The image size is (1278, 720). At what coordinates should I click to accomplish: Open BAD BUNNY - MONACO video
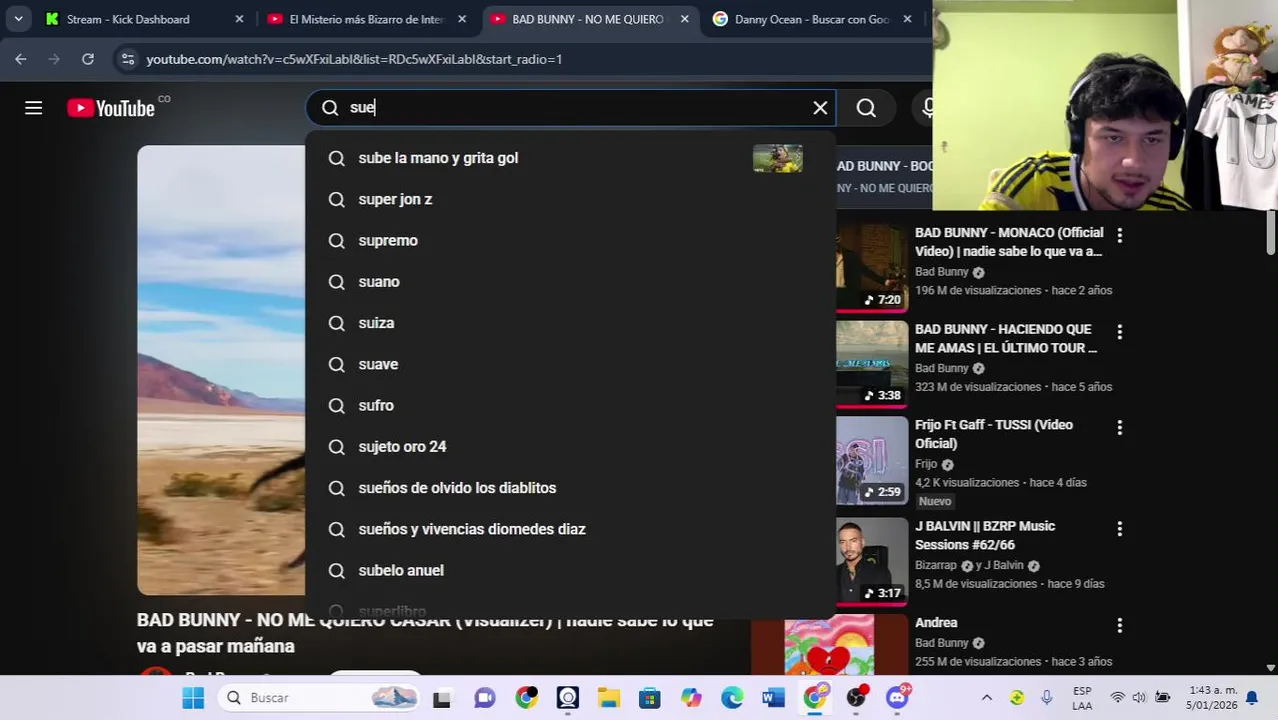(x=1009, y=242)
